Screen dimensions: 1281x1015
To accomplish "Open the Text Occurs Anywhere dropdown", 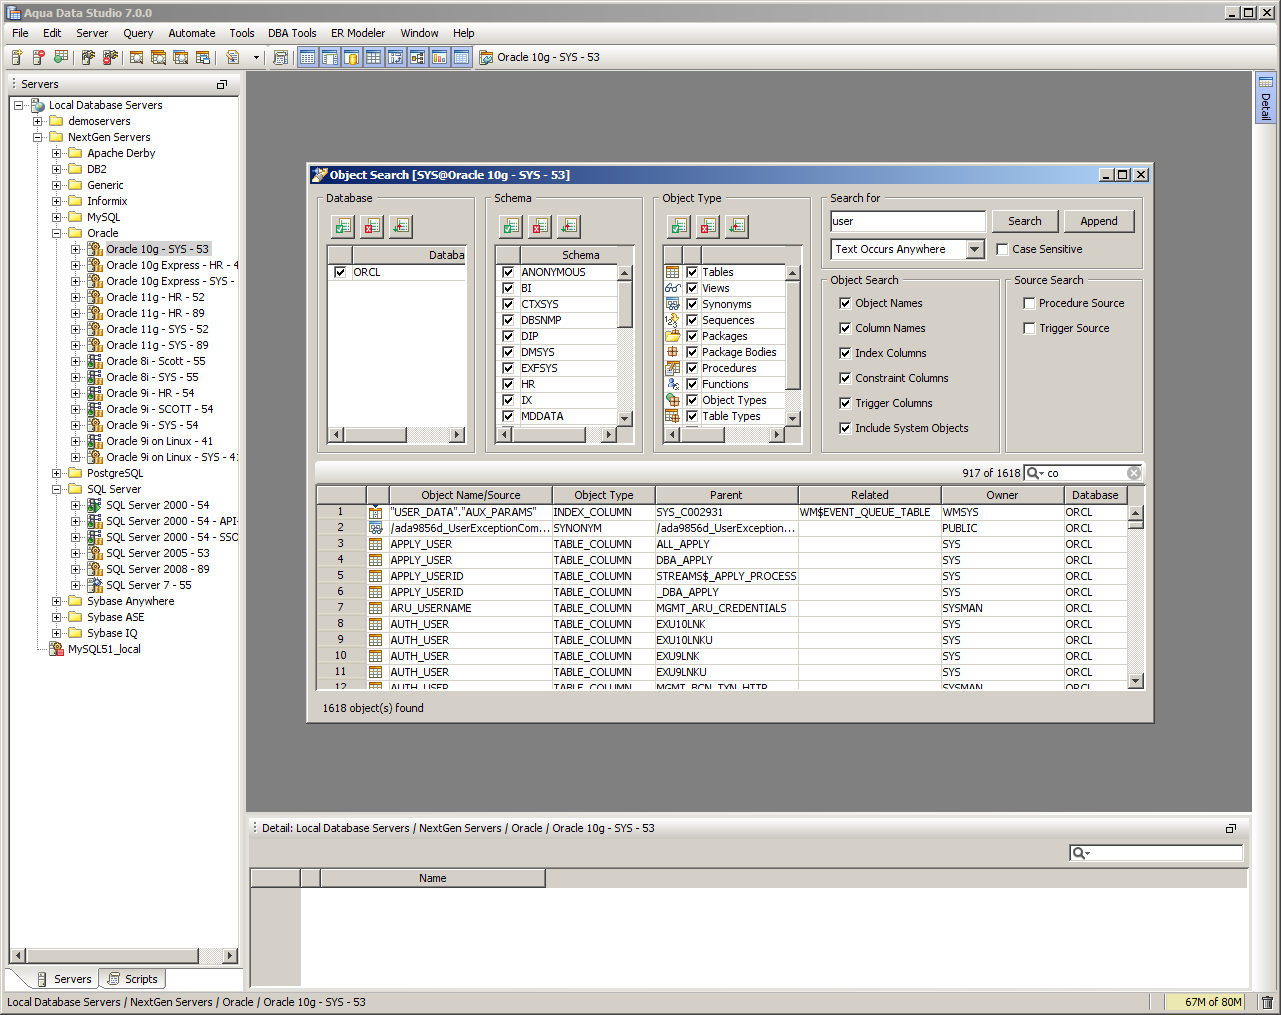I will tap(975, 250).
